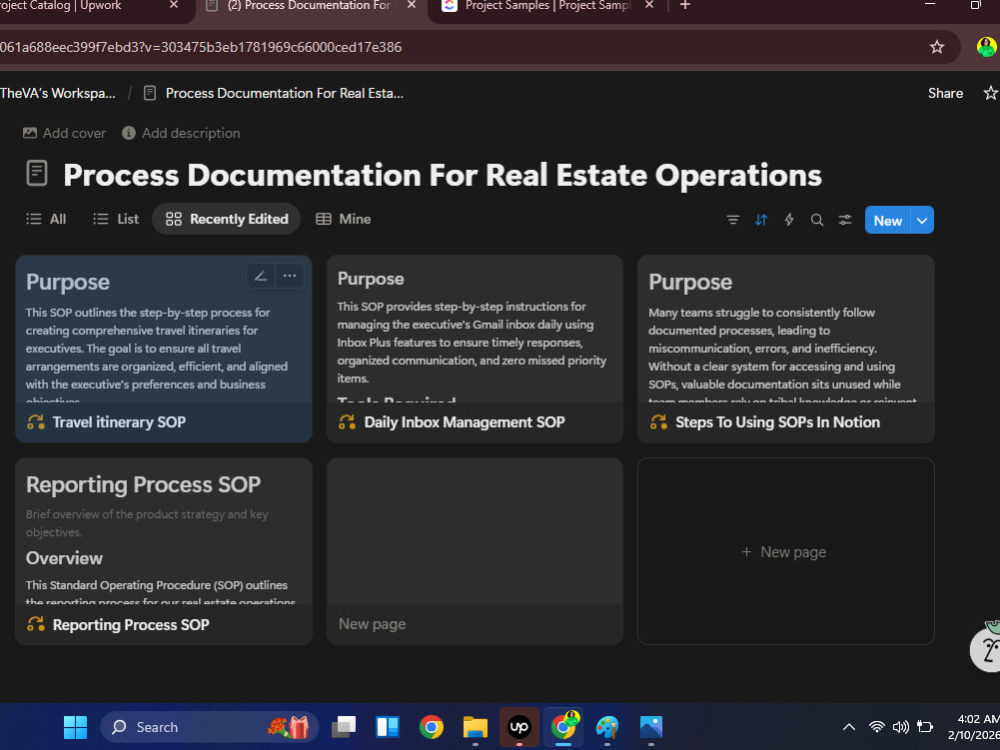This screenshot has height=750, width=1000.
Task: Open the blue-and-white tile app in taskbar
Action: tap(387, 727)
